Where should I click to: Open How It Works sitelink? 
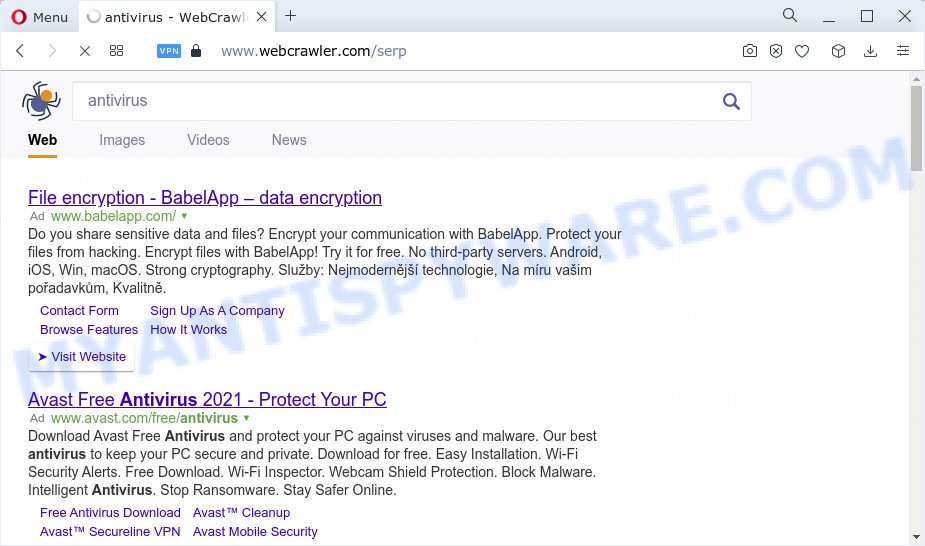tap(188, 330)
